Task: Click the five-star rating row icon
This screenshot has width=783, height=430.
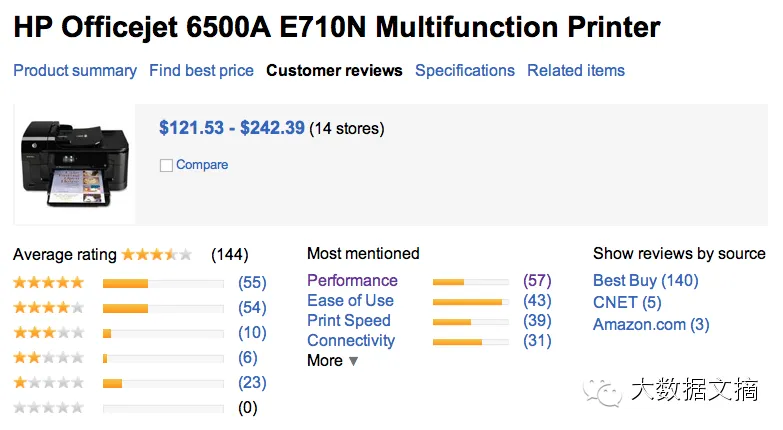Action: [x=48, y=283]
